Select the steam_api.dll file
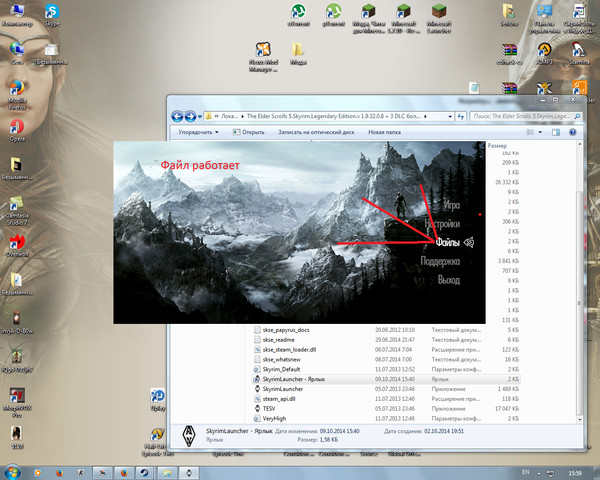This screenshot has width=600, height=480. click(x=279, y=399)
